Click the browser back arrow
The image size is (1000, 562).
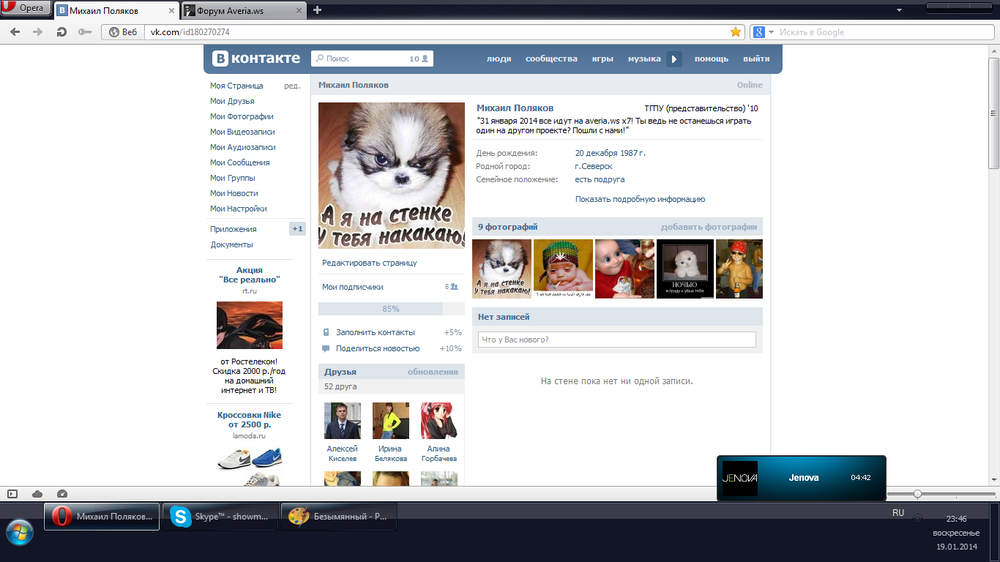[15, 32]
